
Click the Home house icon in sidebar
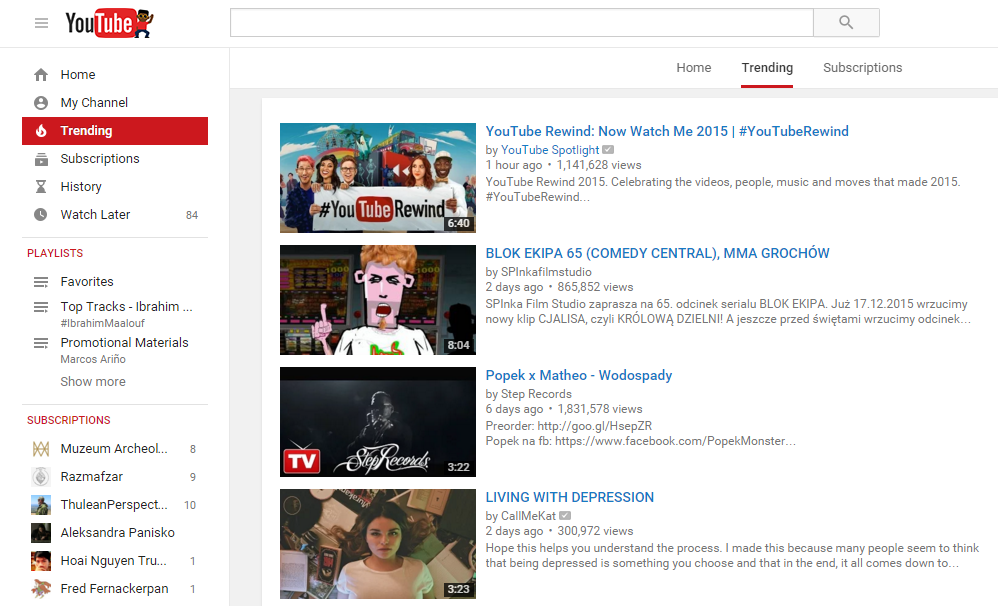pyautogui.click(x=41, y=74)
